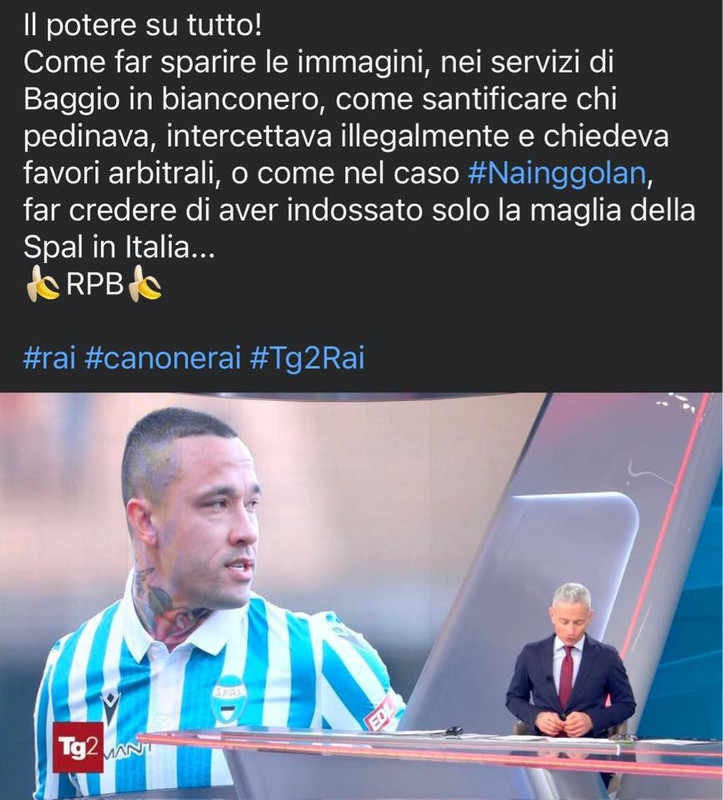The height and width of the screenshot is (800, 723).
Task: Click the Macron logo on the shirt
Action: point(109,707)
